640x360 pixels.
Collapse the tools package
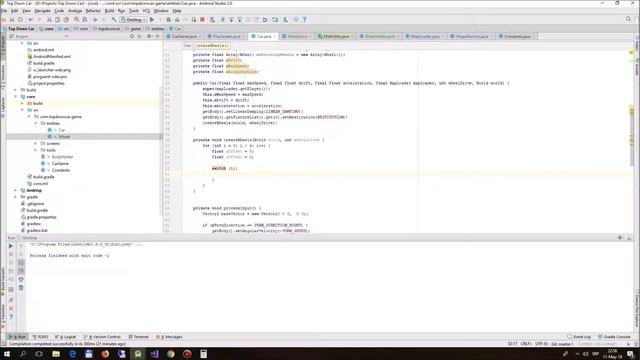(x=36, y=150)
